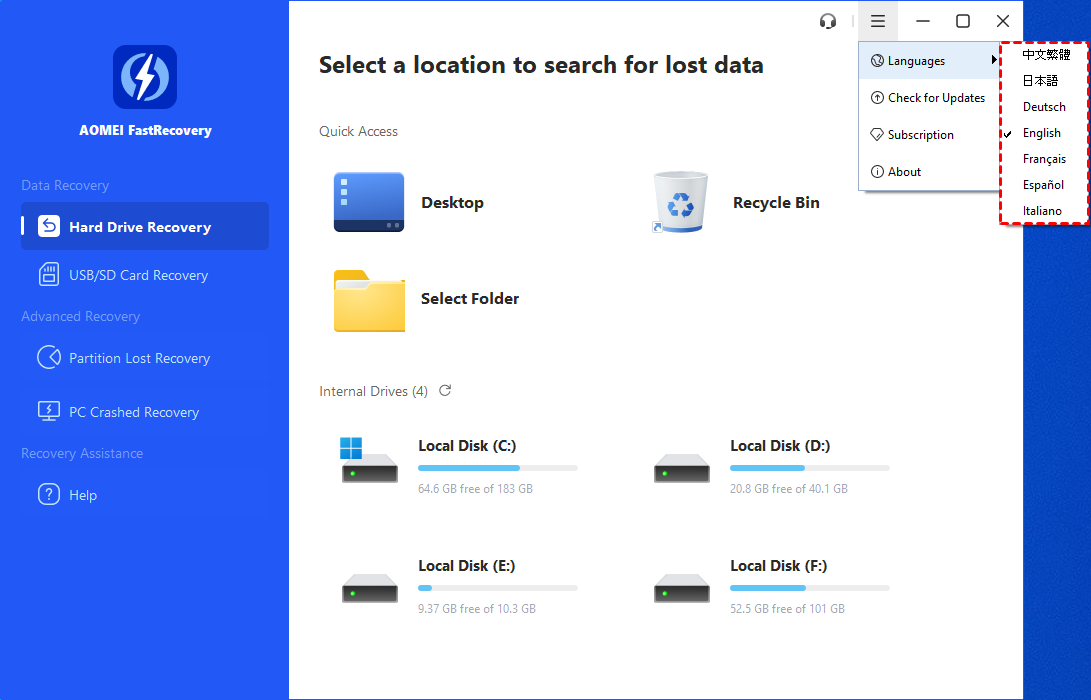Open Check for Updates menu entry
Viewport: 1091px width, 700px height.
935,98
